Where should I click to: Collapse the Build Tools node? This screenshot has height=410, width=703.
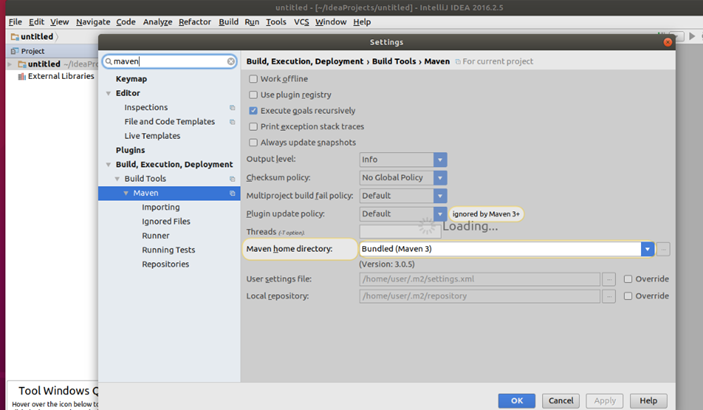[x=117, y=179]
